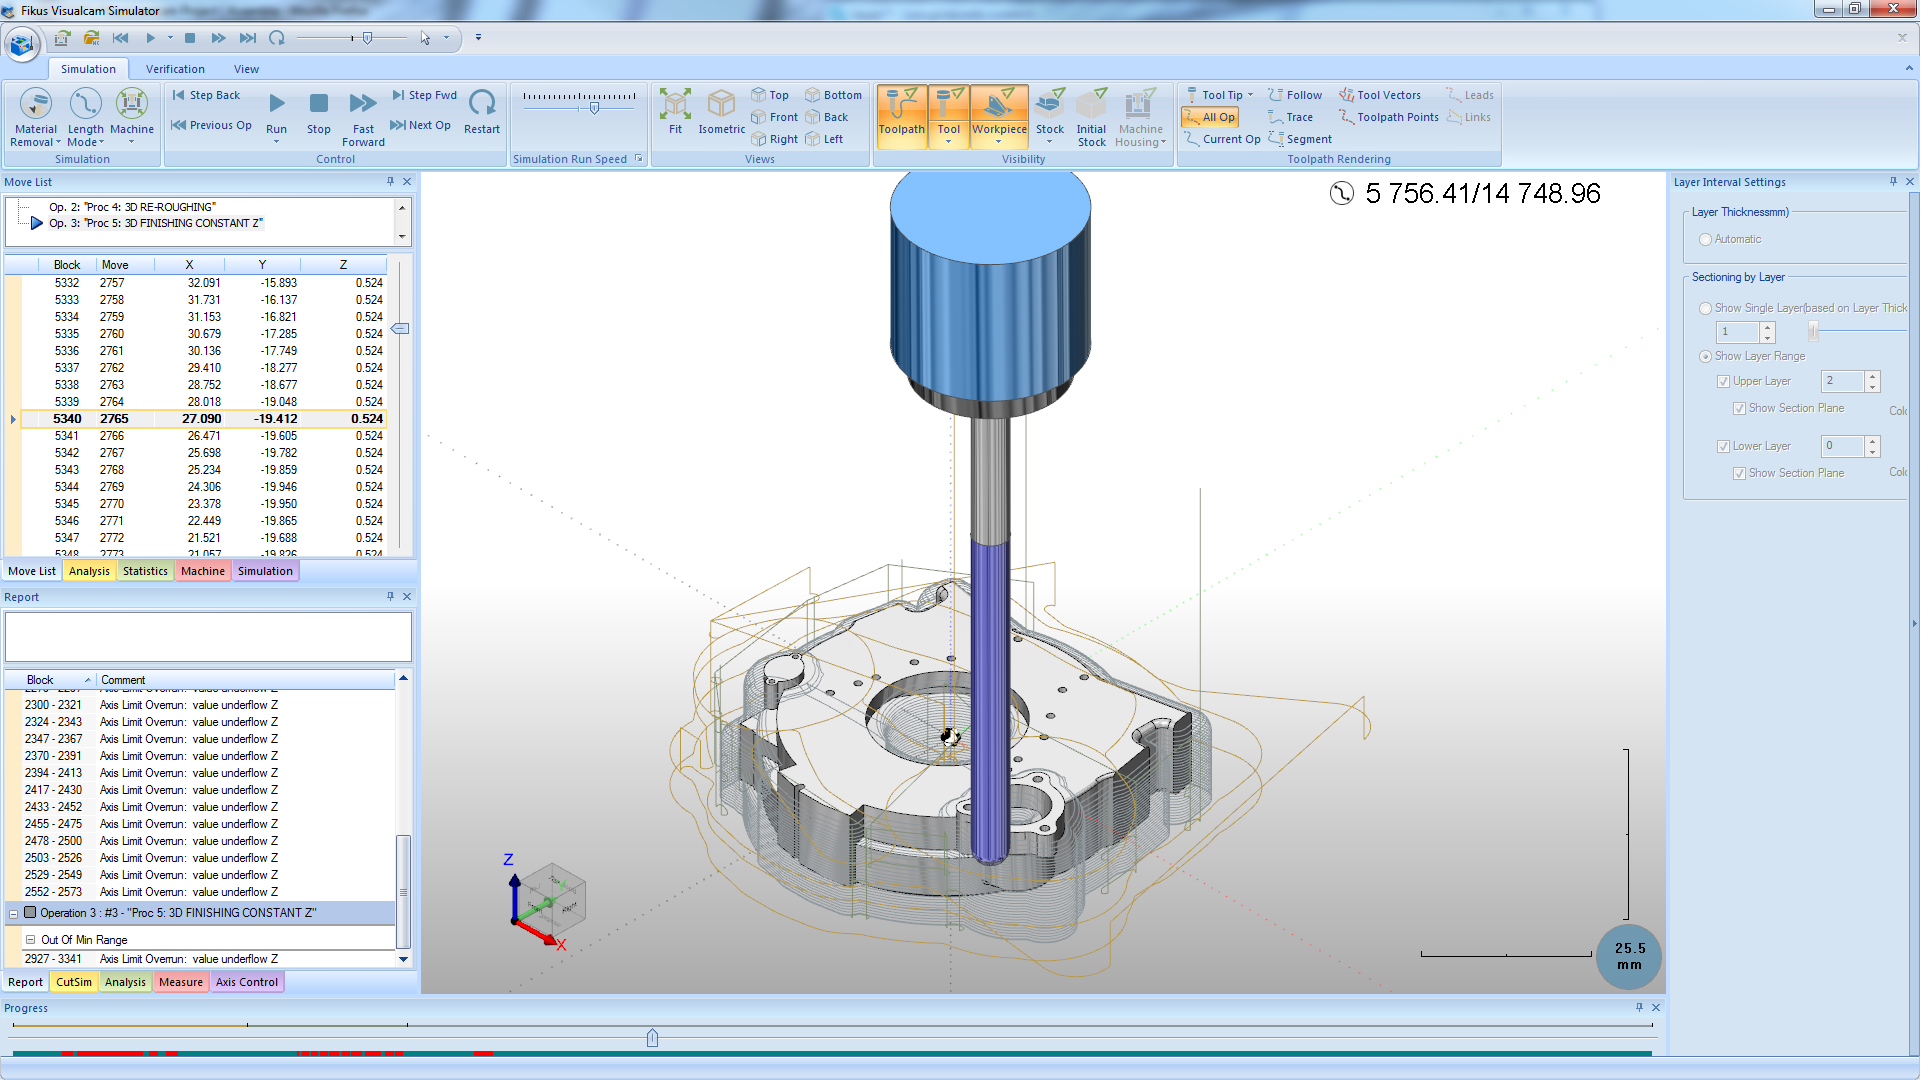The width and height of the screenshot is (1921, 1080).
Task: Enable Show Section Plane for Lower Layer
Action: pos(1740,472)
